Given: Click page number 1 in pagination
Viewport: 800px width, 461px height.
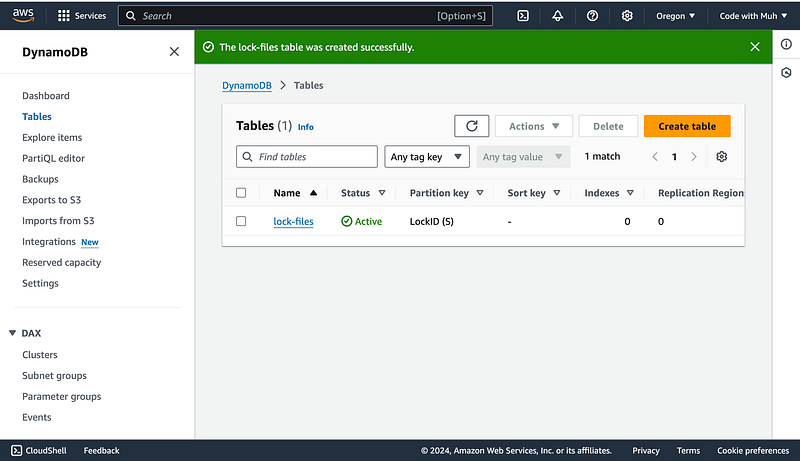Looking at the screenshot, I should (x=674, y=157).
